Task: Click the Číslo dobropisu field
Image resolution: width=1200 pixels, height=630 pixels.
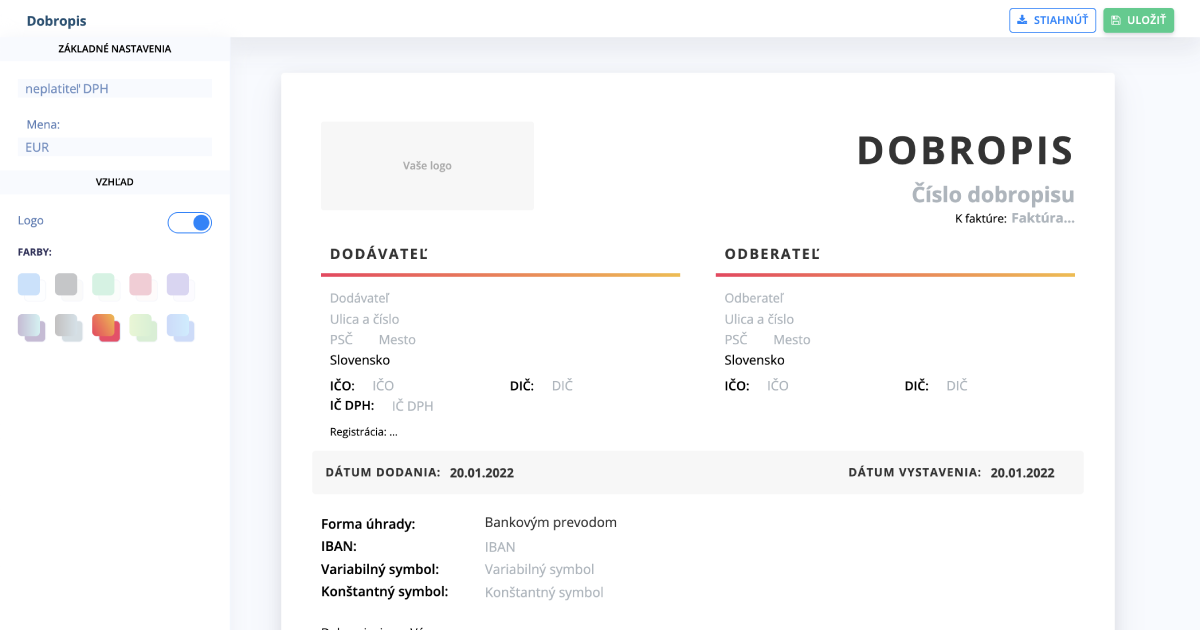Action: tap(992, 194)
